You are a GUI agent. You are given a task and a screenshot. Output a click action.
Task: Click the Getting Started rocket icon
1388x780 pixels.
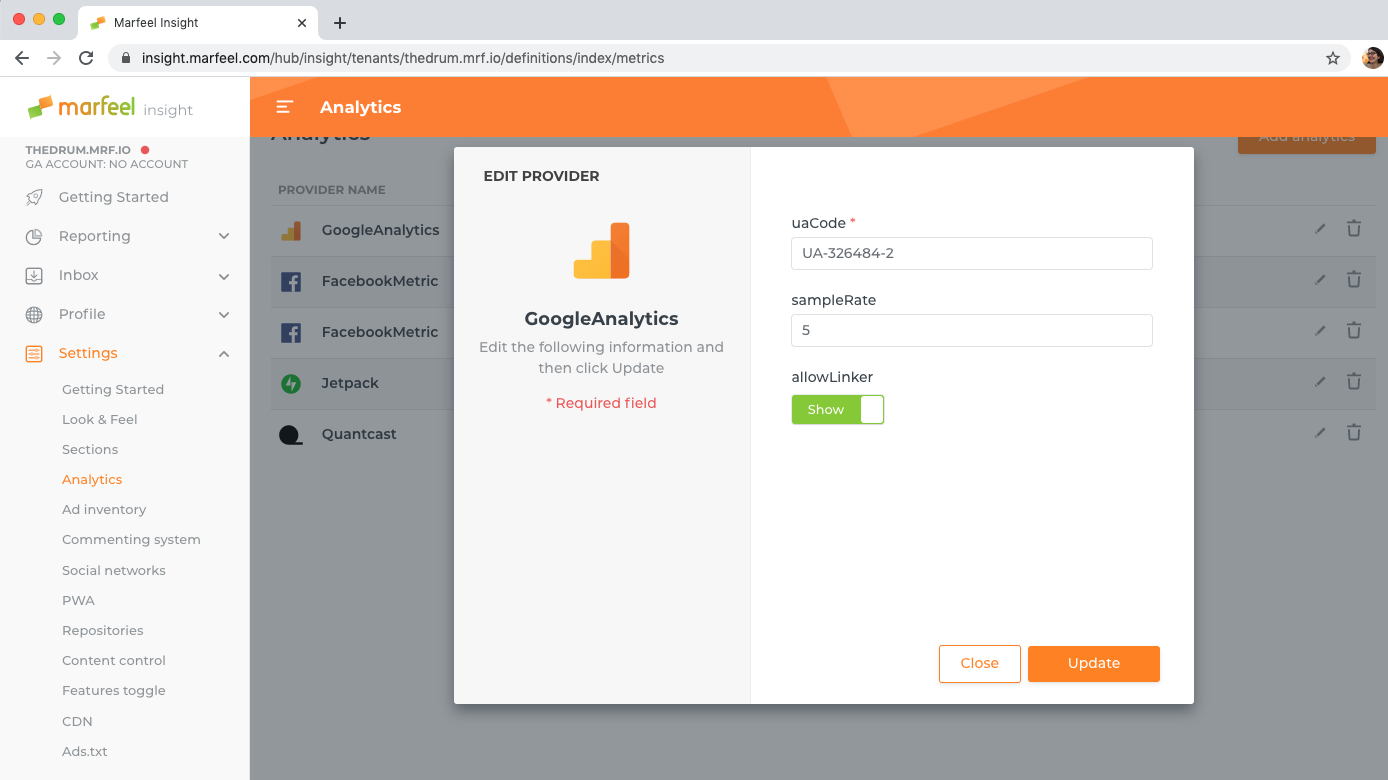tap(34, 197)
